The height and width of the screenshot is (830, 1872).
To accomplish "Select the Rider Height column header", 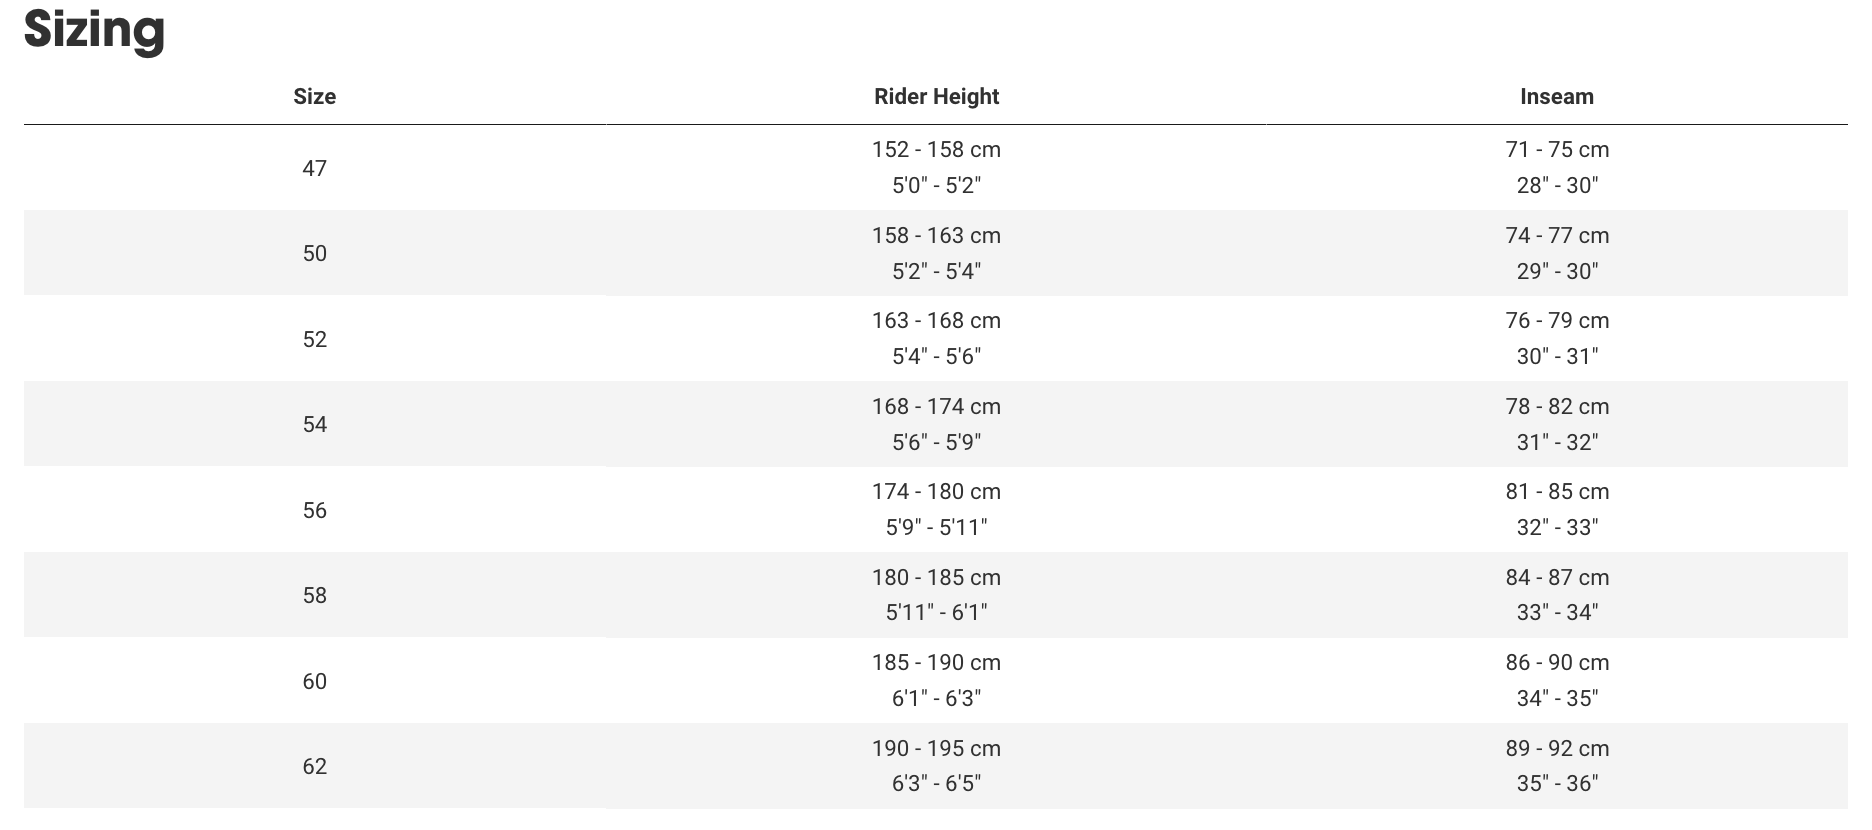I will pyautogui.click(x=936, y=97).
